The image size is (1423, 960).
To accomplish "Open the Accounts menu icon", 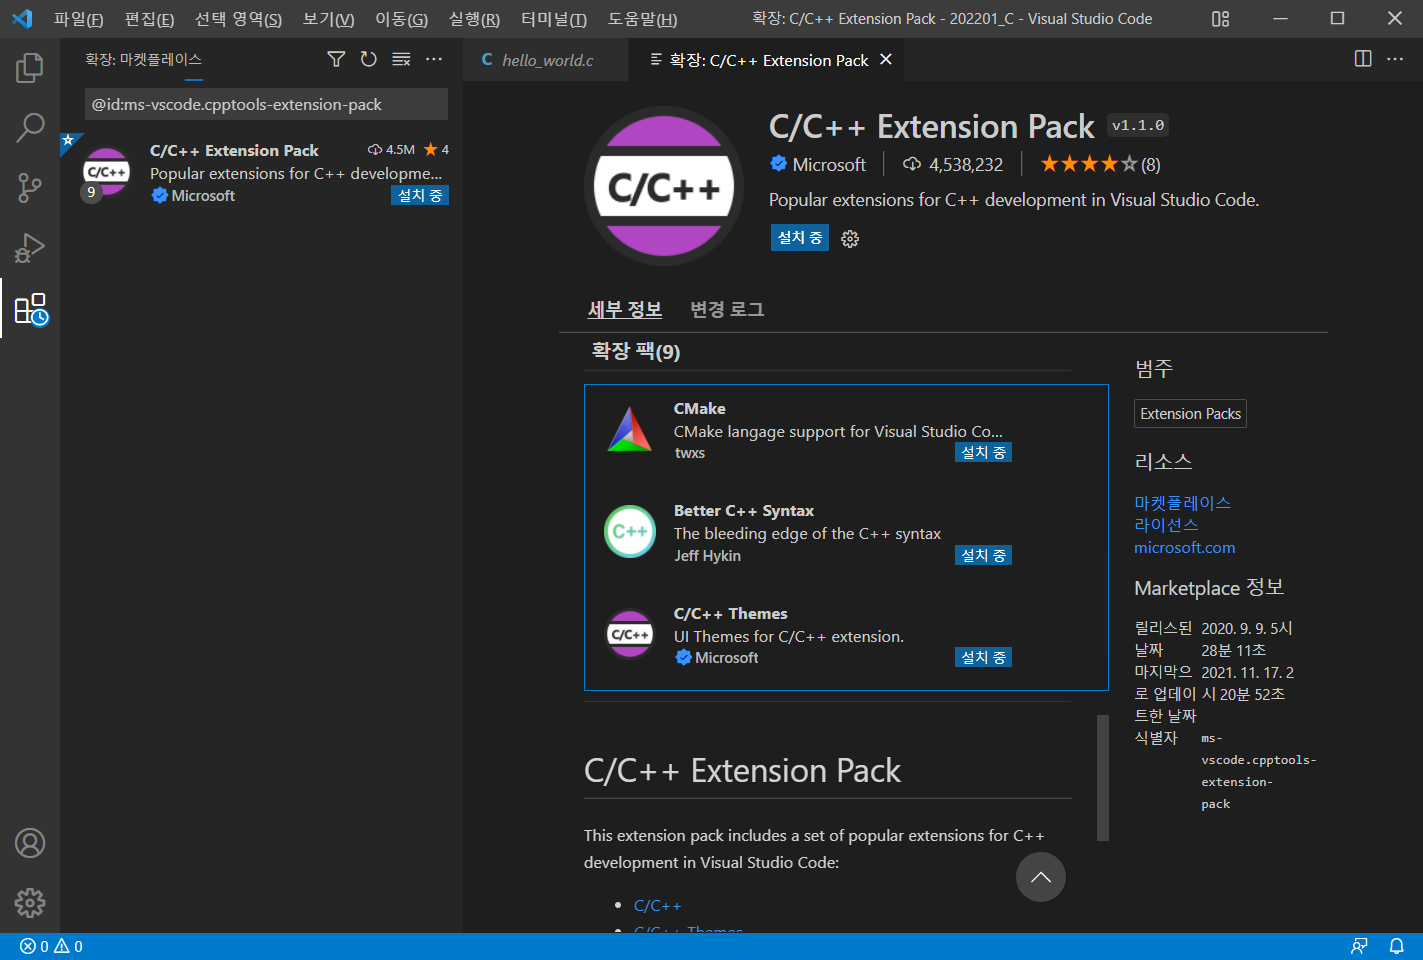I will [30, 843].
